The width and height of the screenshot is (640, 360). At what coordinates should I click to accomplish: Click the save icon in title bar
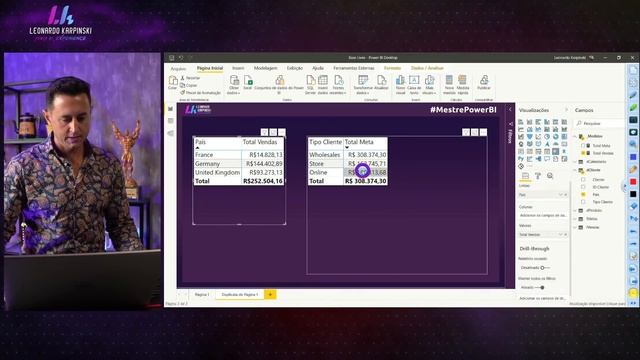(x=172, y=58)
